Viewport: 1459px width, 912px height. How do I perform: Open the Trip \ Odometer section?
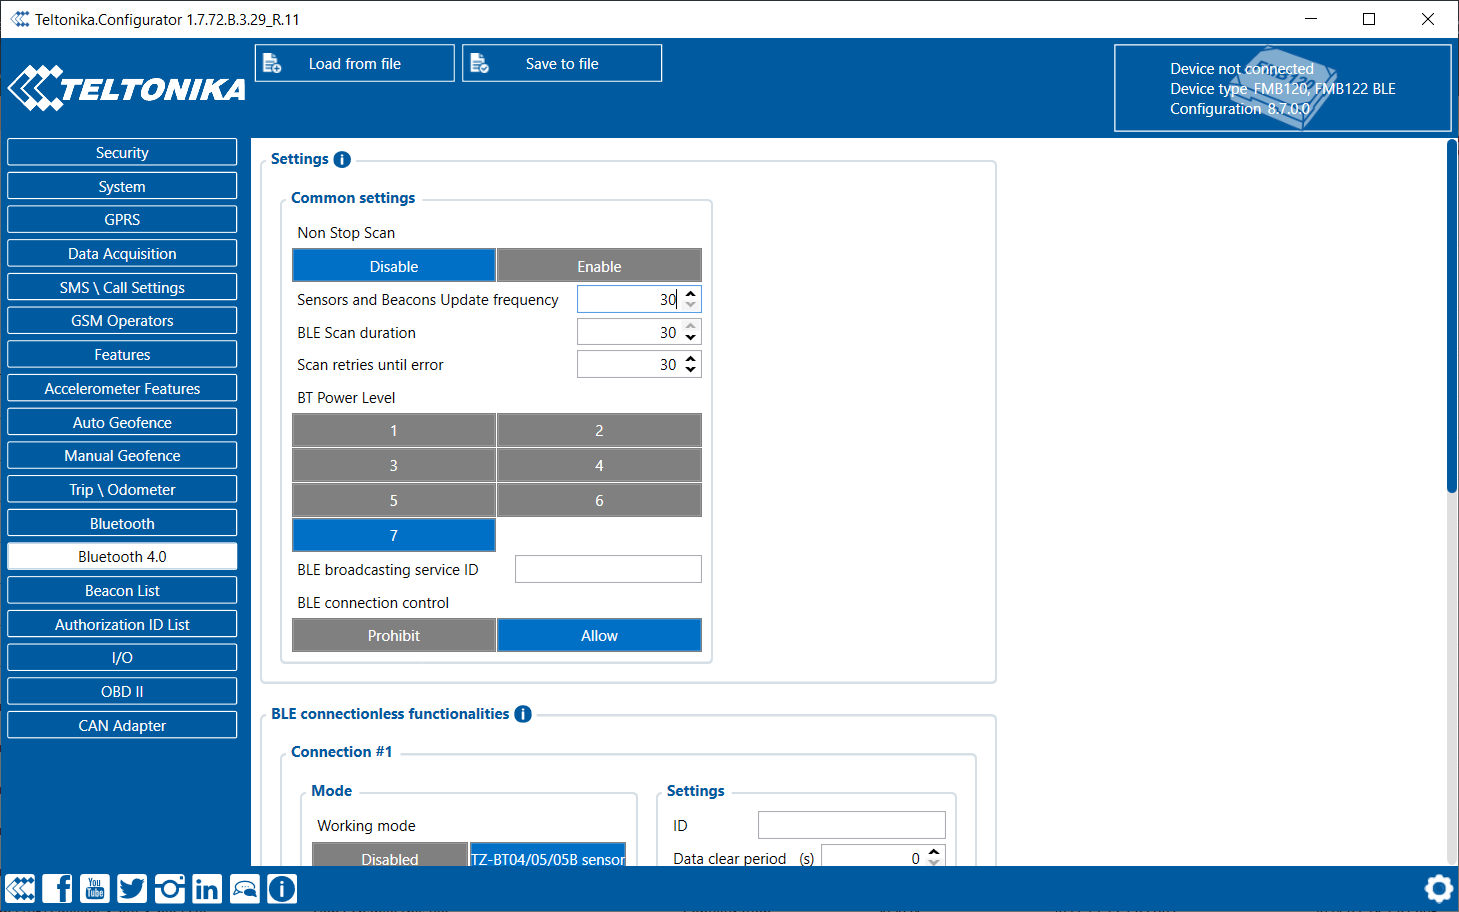click(122, 489)
